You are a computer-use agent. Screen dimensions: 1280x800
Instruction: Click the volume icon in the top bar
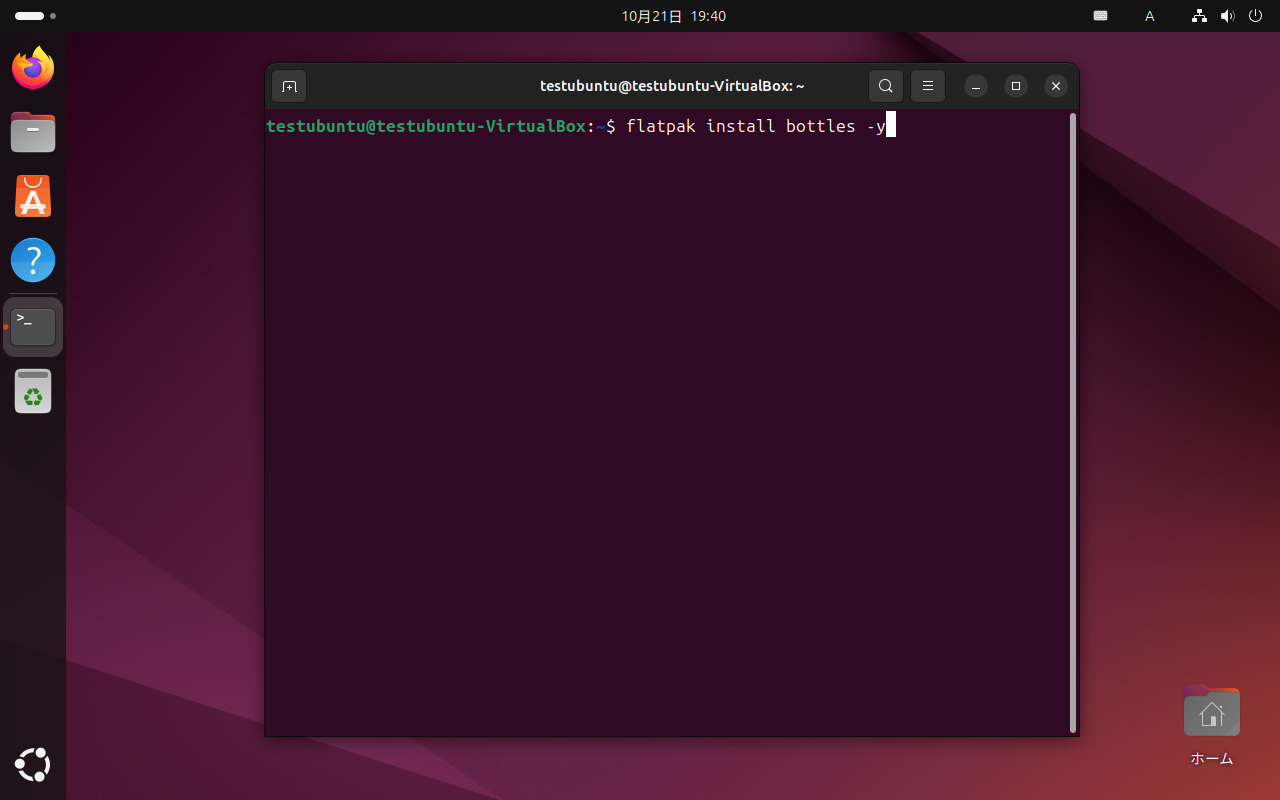(1227, 16)
